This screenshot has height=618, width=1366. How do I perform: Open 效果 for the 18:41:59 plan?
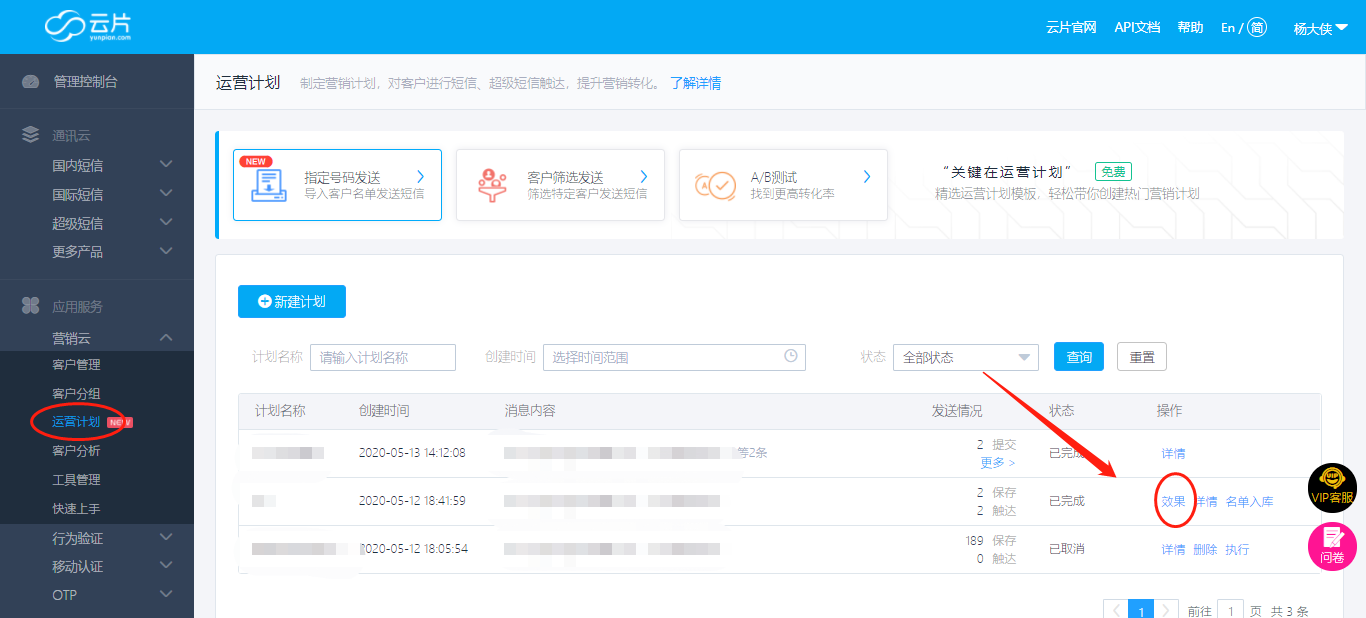(1173, 501)
